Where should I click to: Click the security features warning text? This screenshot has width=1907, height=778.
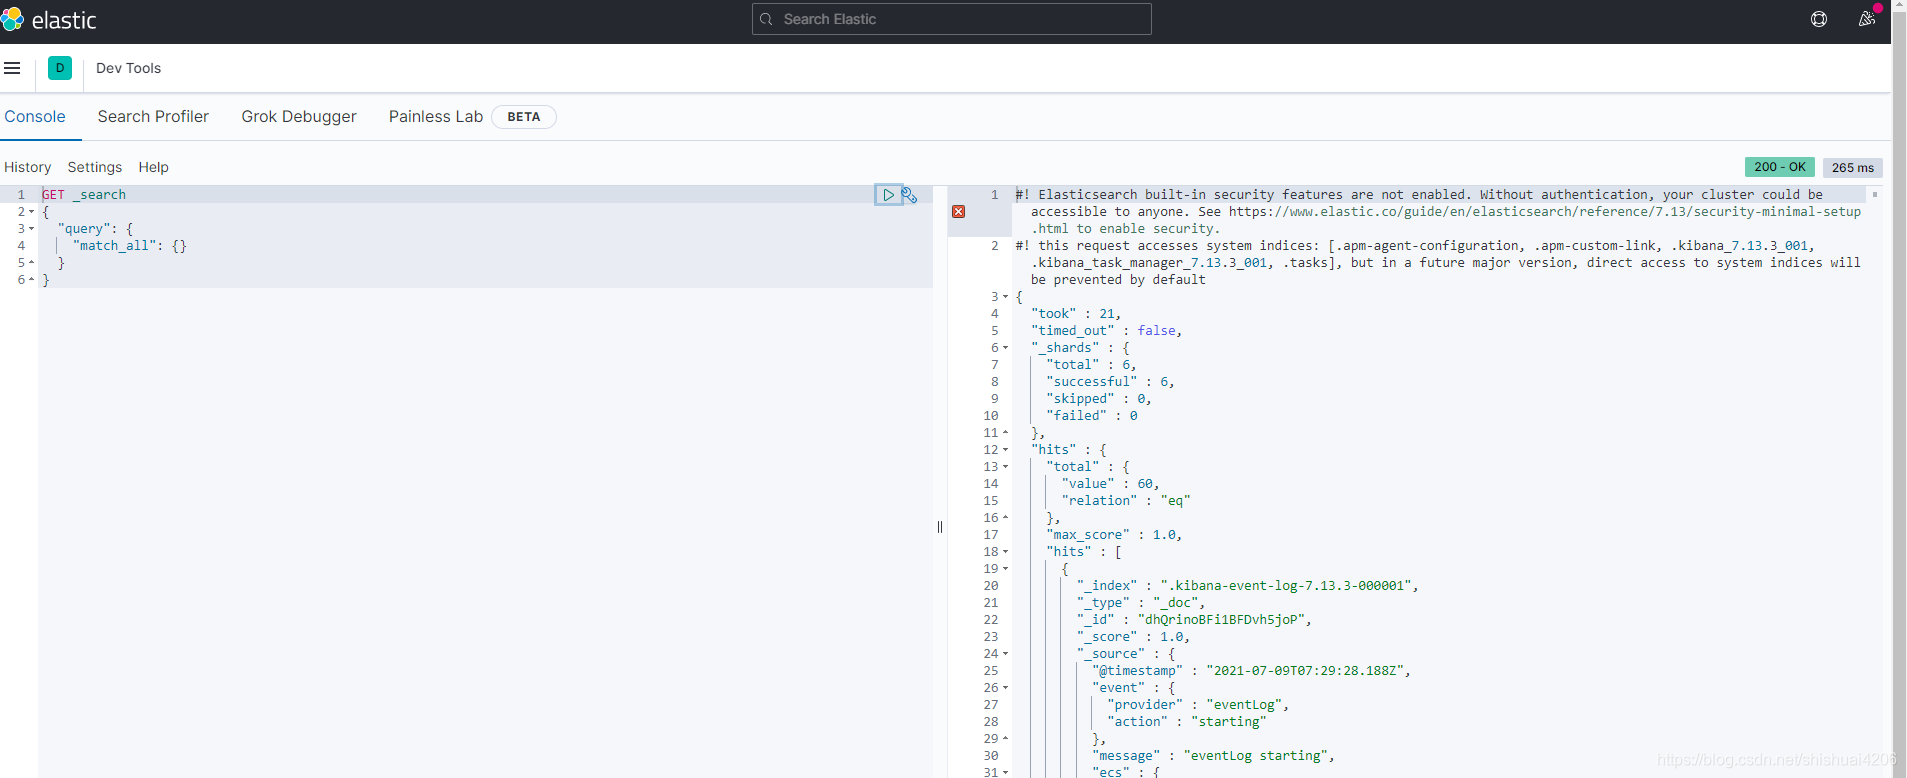click(1438, 212)
